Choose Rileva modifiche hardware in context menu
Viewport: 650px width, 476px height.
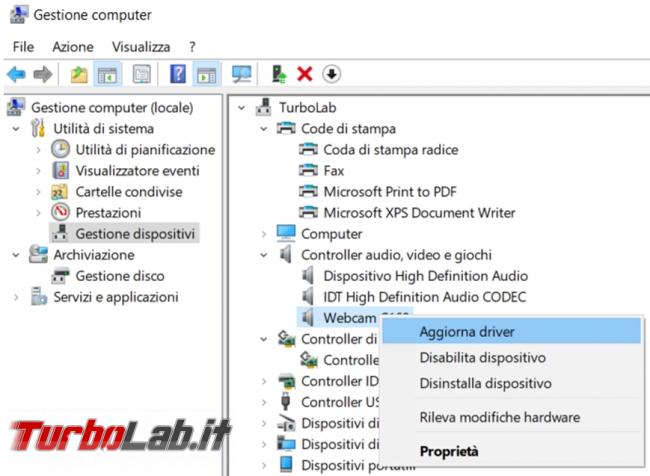pyautogui.click(x=511, y=417)
